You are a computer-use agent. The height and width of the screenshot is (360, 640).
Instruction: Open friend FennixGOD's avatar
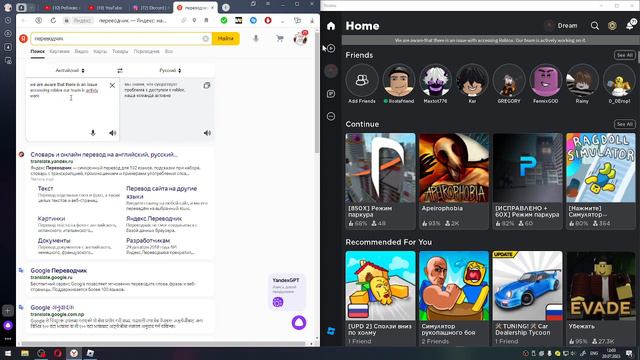click(x=545, y=80)
